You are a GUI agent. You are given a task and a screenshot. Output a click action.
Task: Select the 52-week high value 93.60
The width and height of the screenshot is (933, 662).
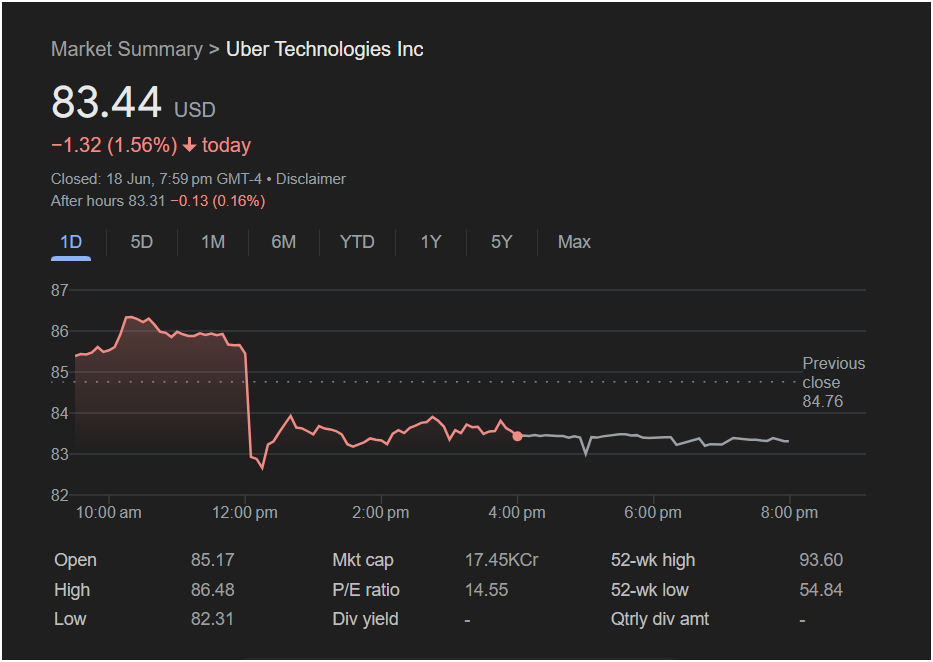tap(821, 560)
